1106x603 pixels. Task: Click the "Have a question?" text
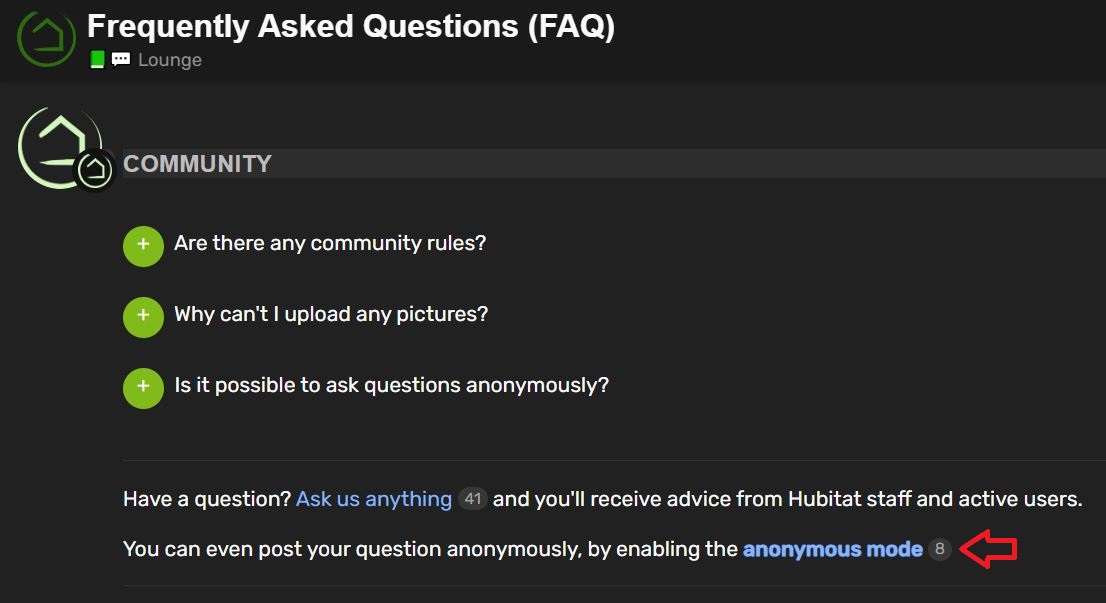207,499
